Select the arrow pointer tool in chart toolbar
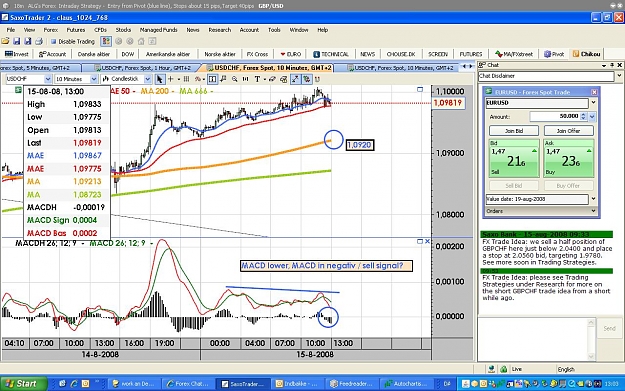Image resolution: width=625 pixels, height=391 pixels. pos(159,79)
